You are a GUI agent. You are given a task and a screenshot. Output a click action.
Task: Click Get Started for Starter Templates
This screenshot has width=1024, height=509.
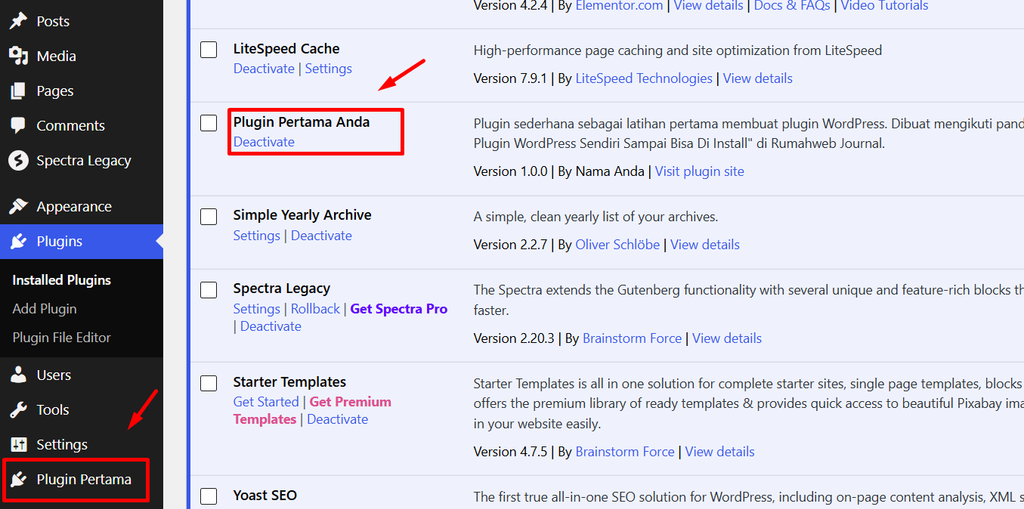(266, 402)
